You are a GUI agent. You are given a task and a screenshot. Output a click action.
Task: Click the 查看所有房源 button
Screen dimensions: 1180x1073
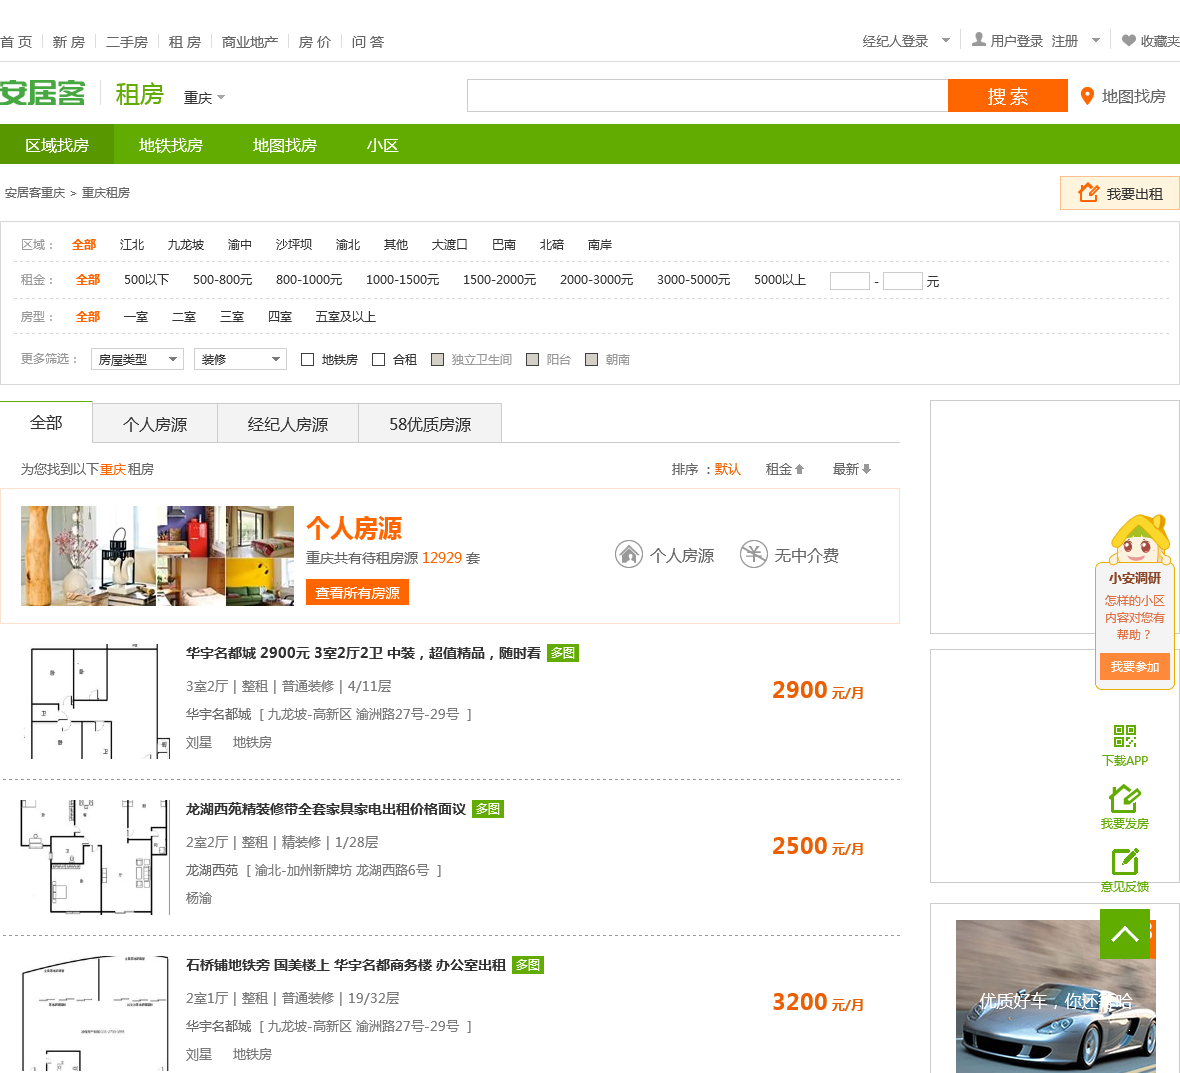(357, 593)
